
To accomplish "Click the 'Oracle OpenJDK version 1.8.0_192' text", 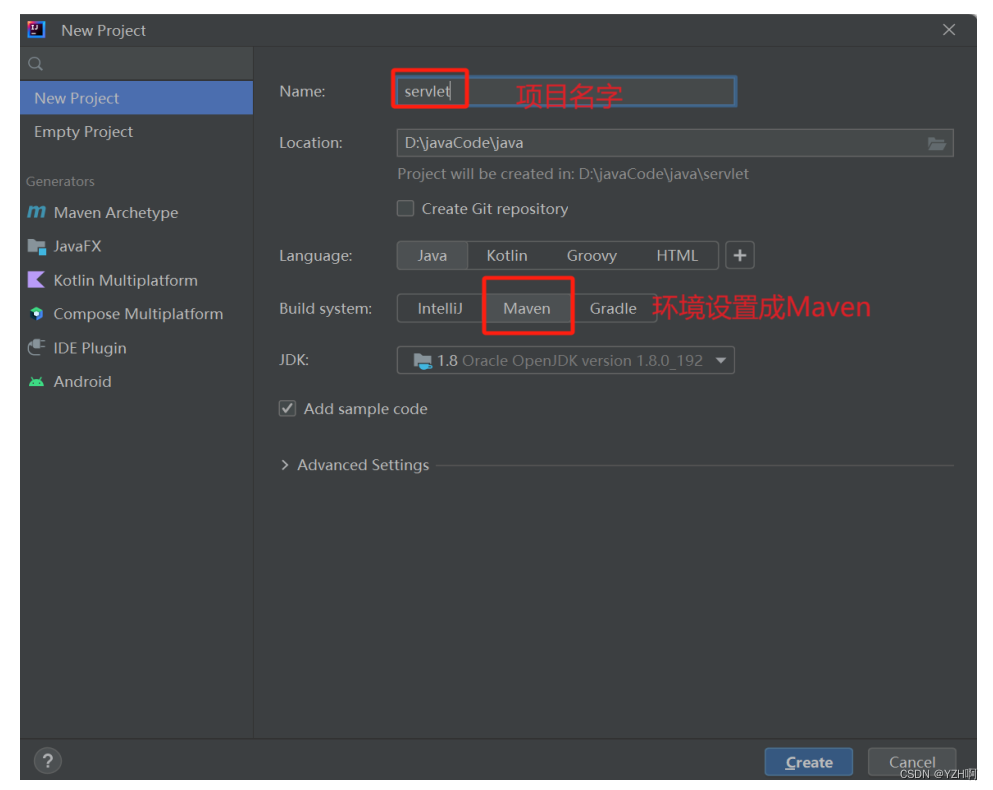I will [583, 360].
